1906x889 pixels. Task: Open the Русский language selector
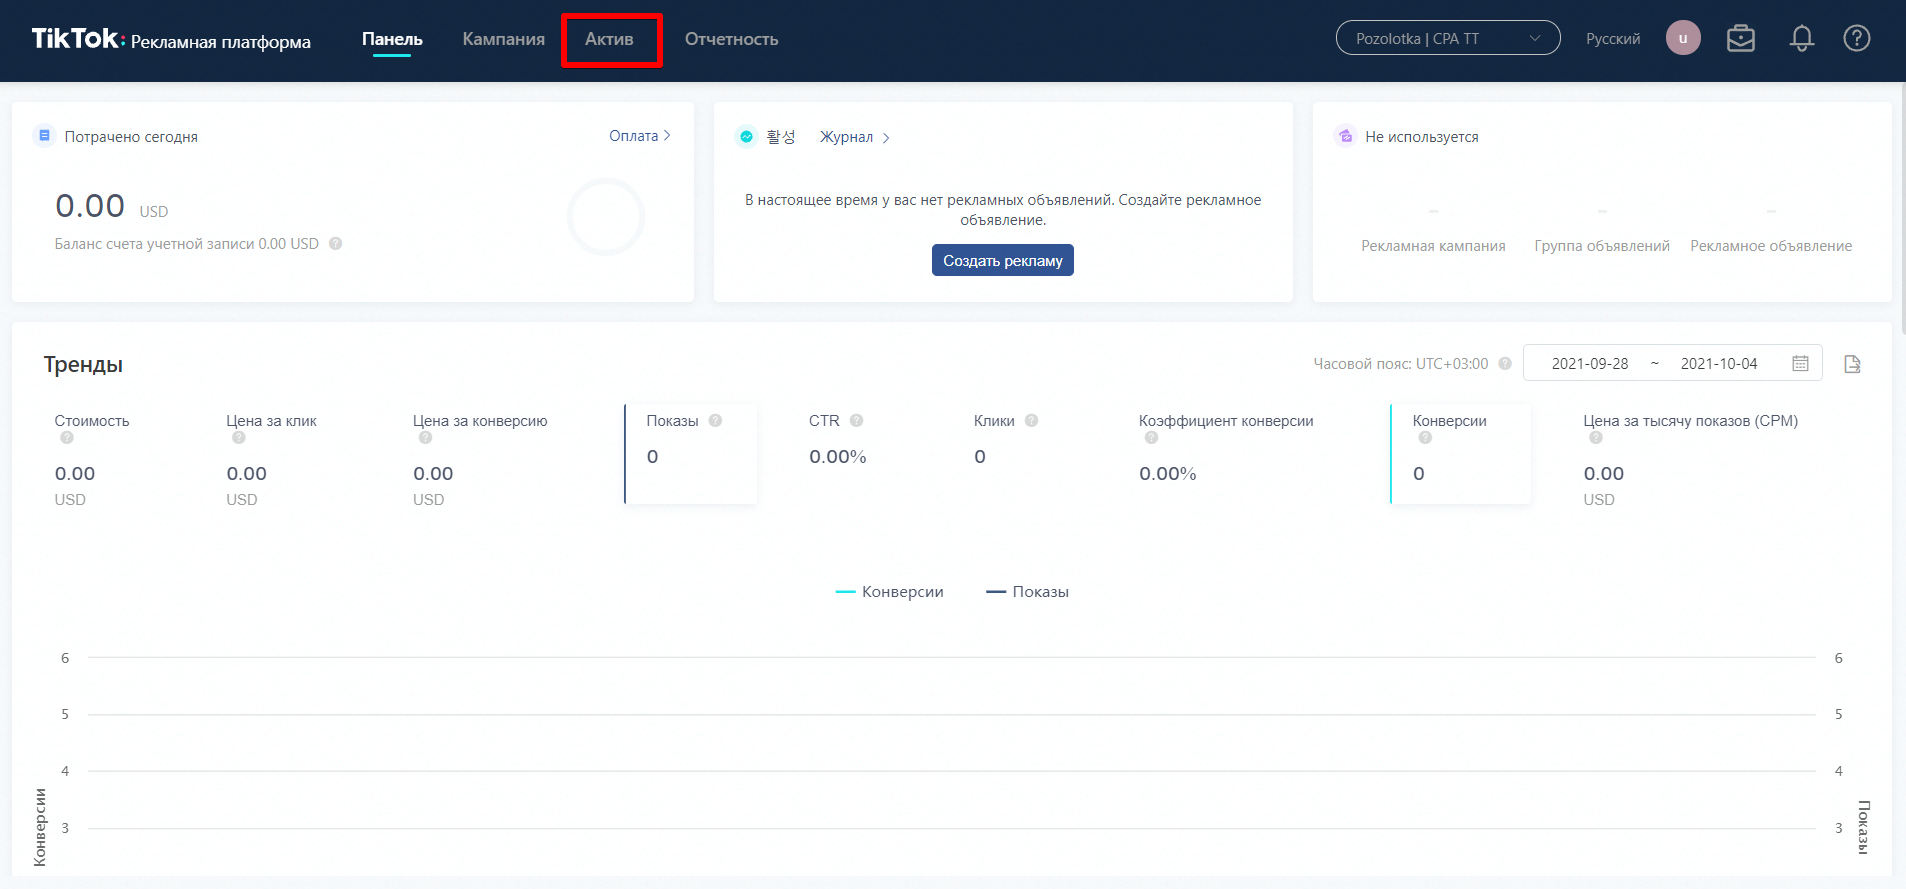point(1612,39)
